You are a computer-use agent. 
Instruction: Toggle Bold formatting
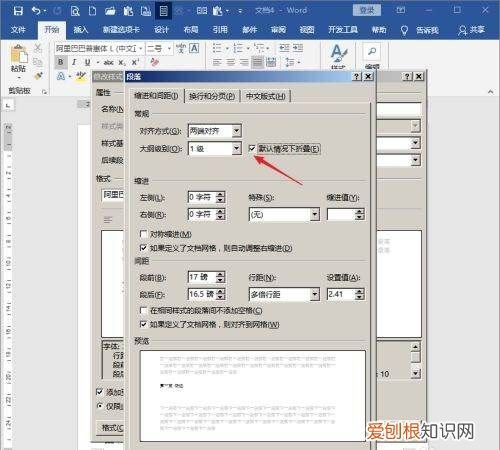(x=60, y=62)
